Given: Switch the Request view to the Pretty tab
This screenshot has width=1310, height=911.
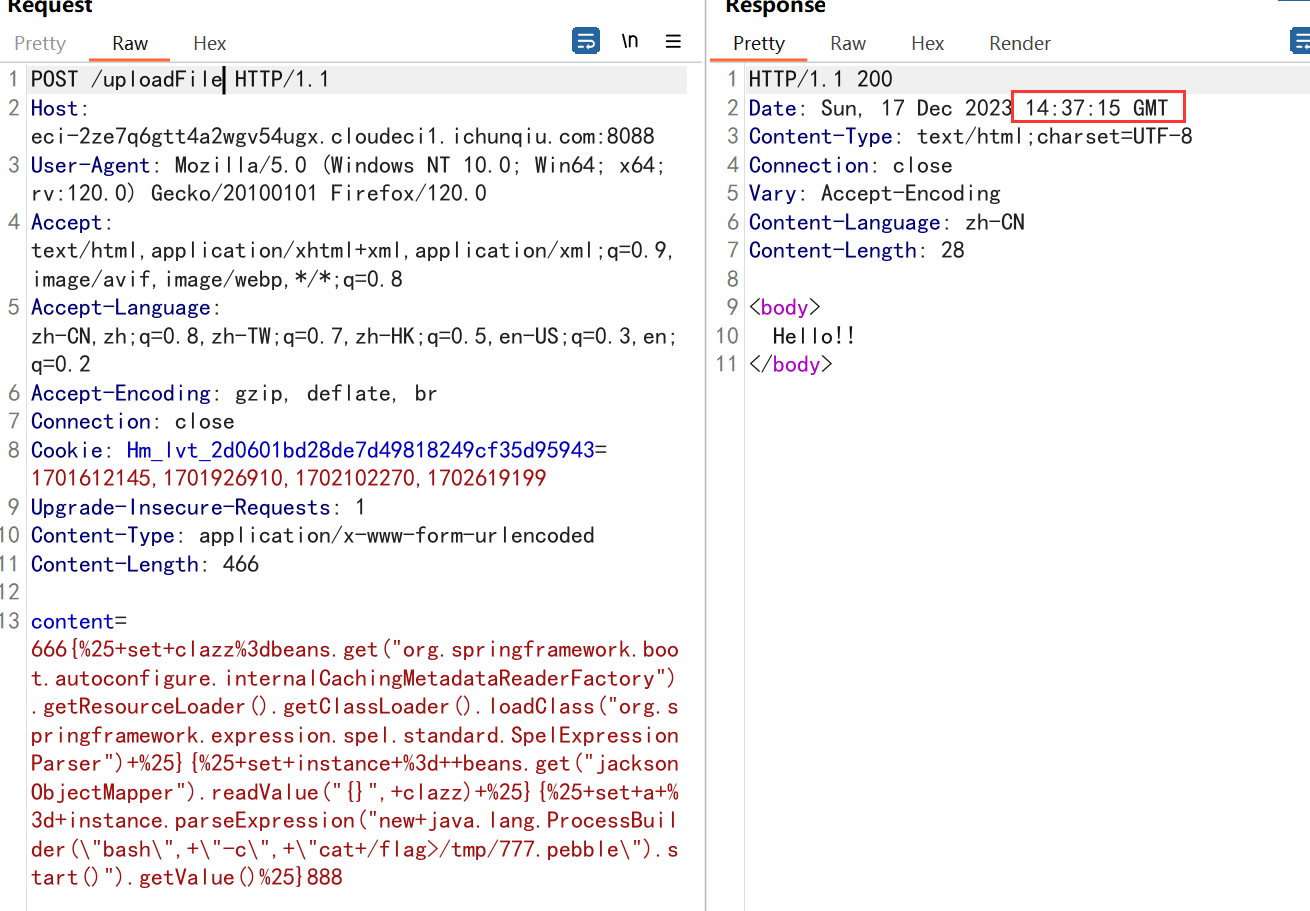Looking at the screenshot, I should click(40, 43).
